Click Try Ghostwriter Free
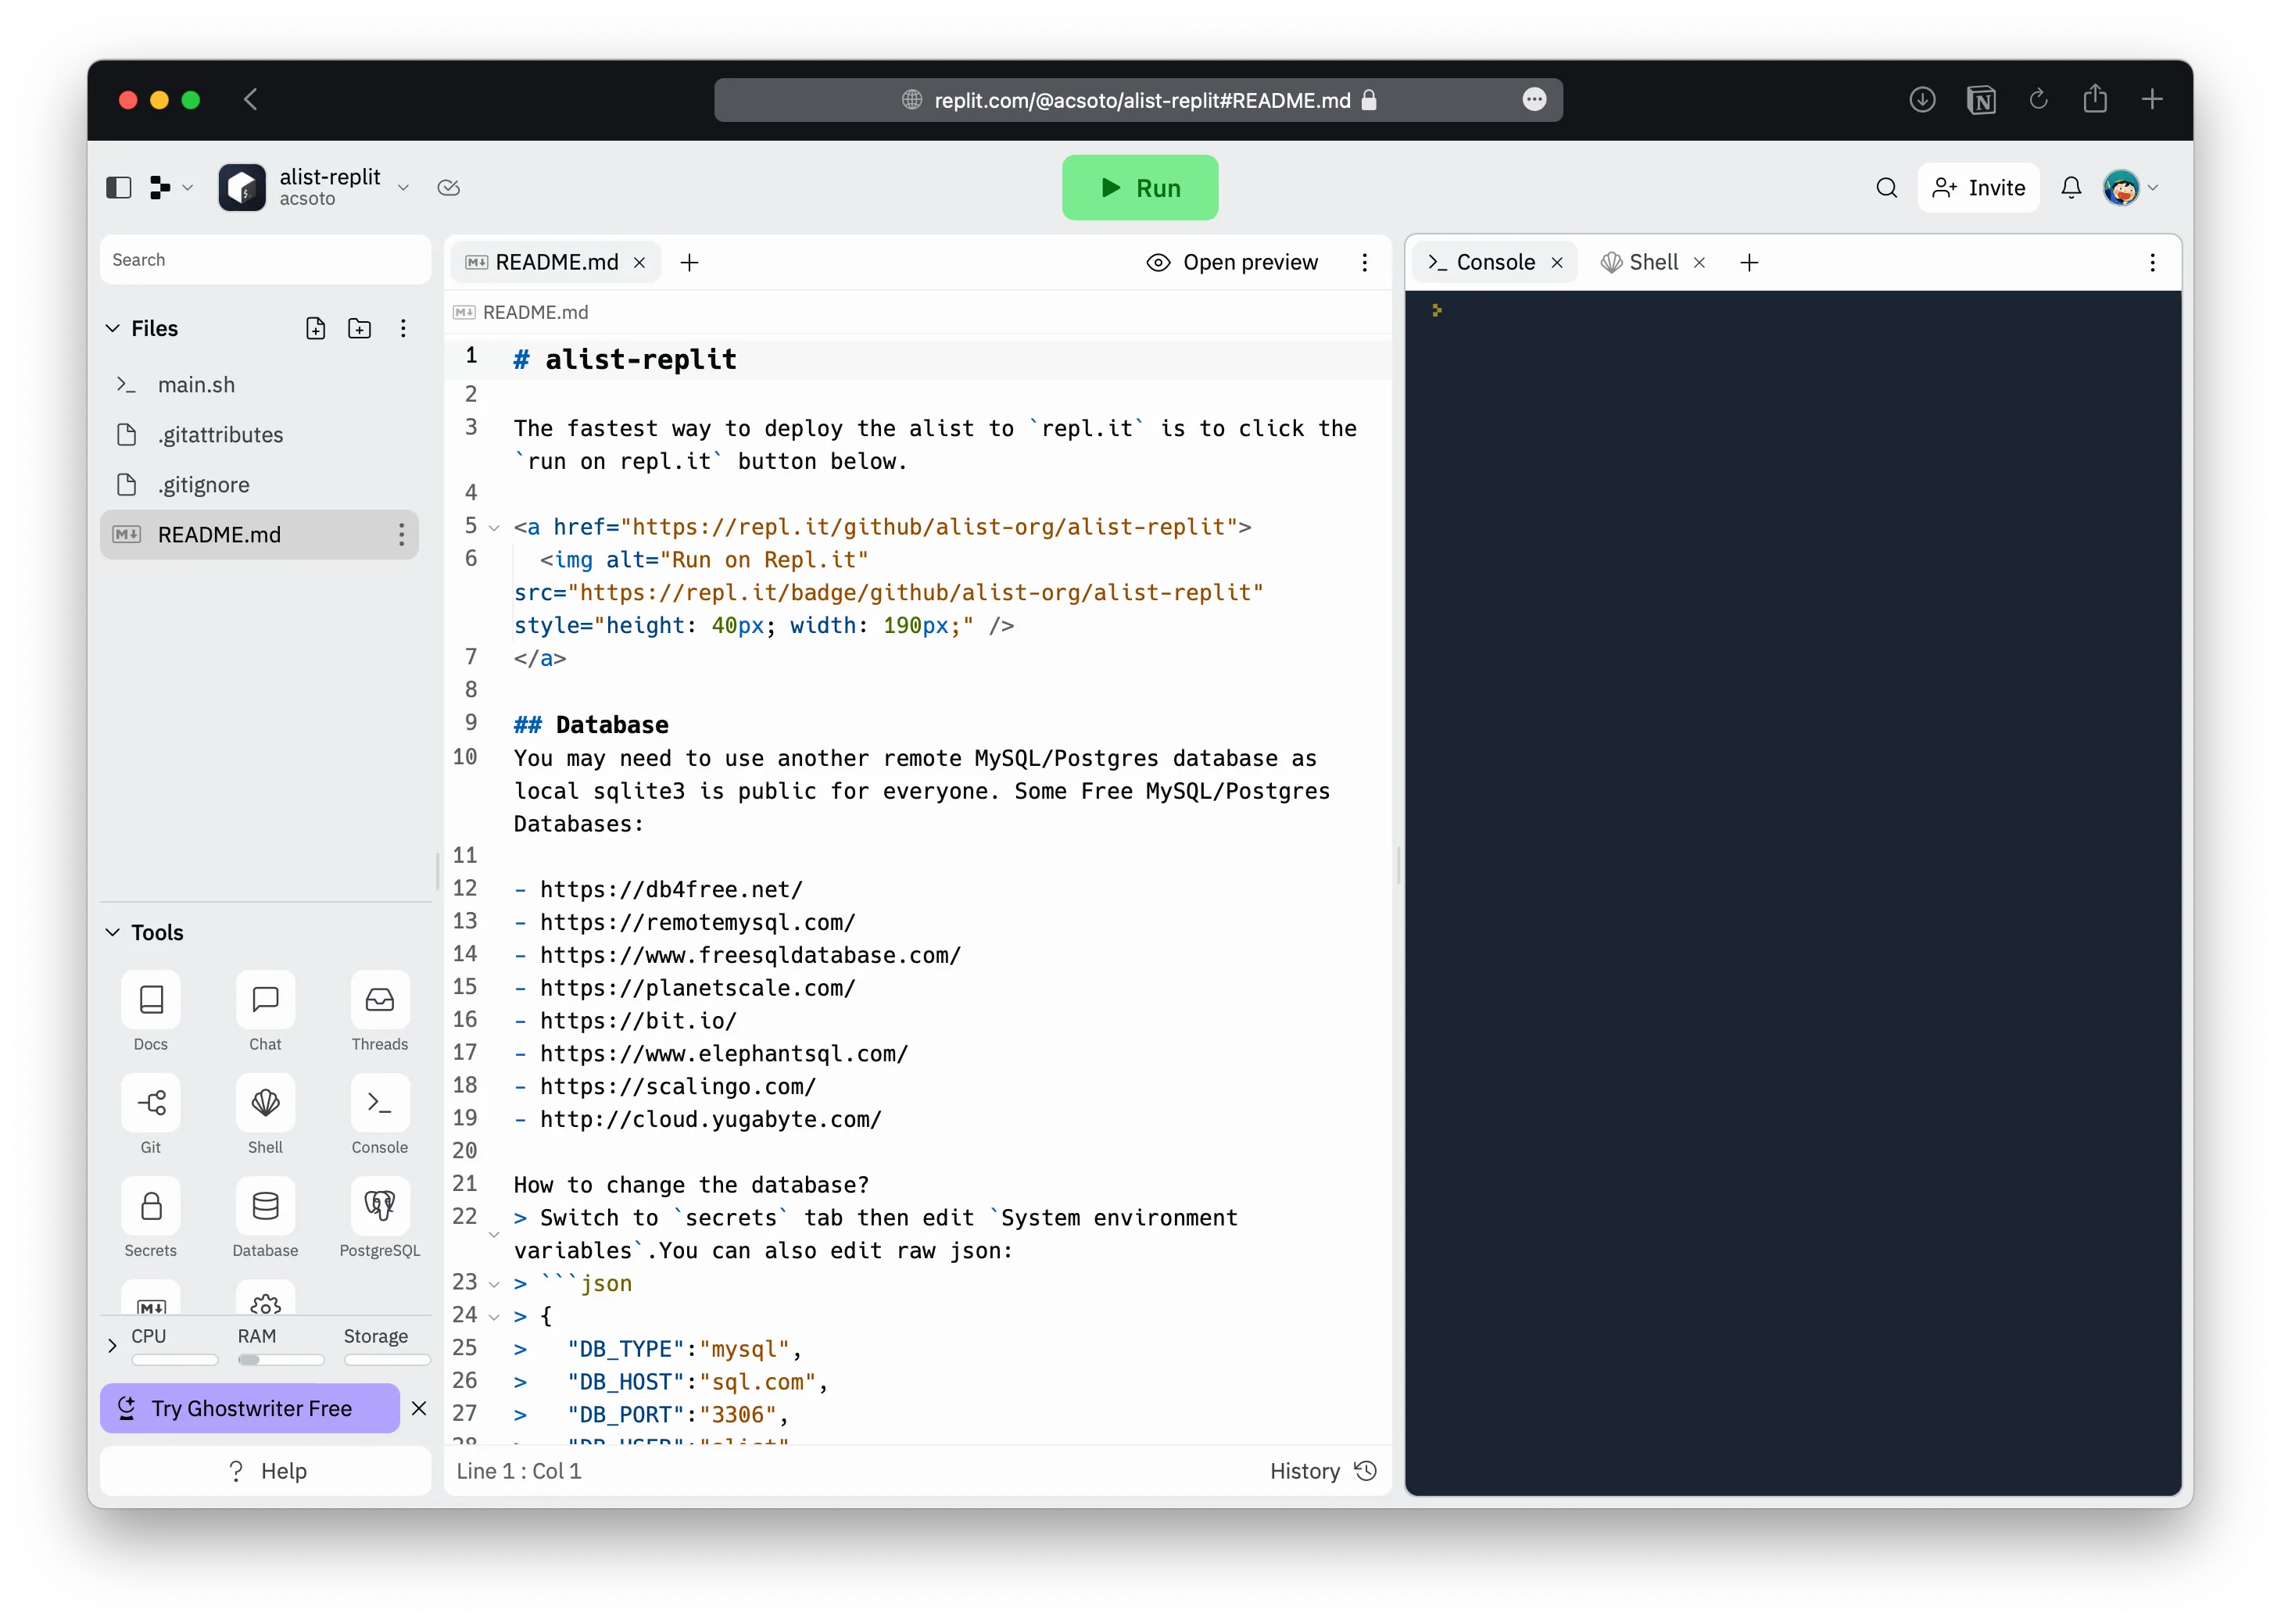The width and height of the screenshot is (2281, 1624). [250, 1408]
